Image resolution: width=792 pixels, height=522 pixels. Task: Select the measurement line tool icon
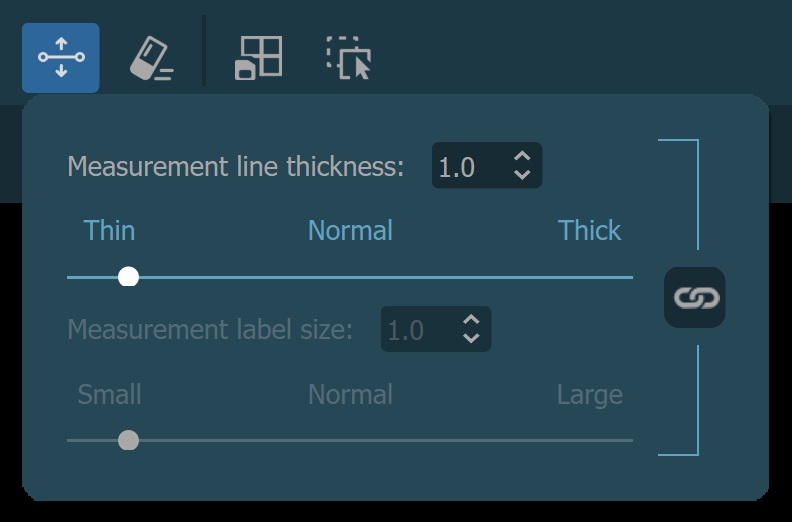(x=61, y=58)
